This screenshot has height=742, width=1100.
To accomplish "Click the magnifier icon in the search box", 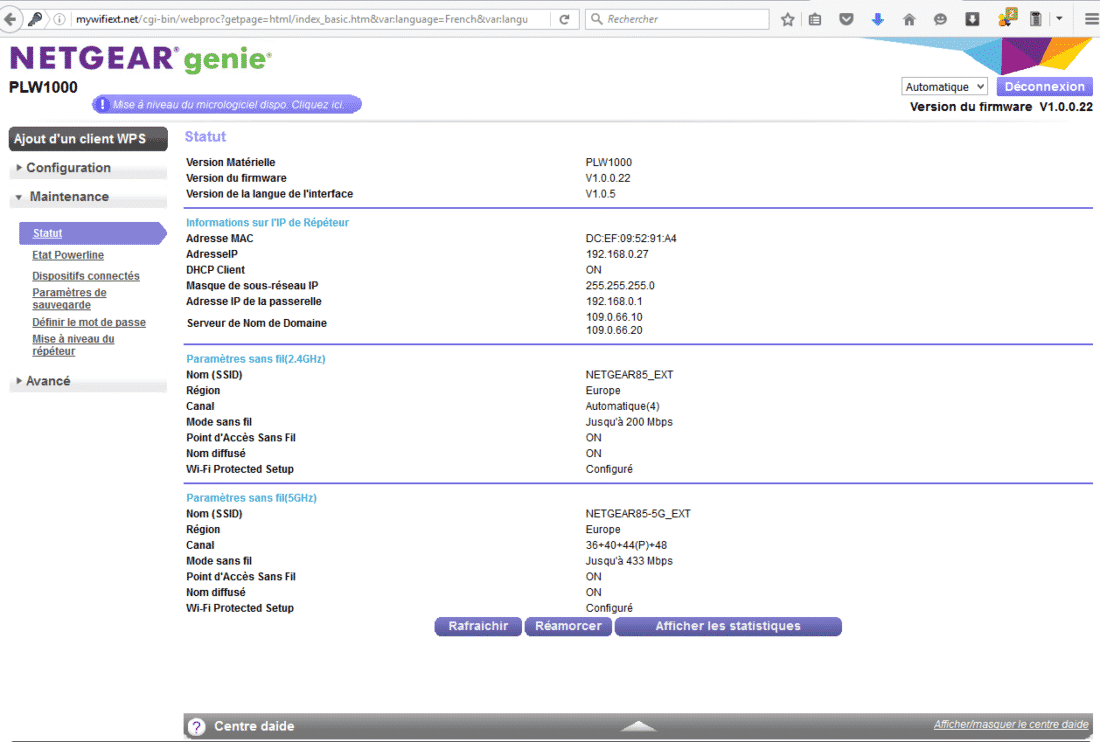I will [x=597, y=19].
